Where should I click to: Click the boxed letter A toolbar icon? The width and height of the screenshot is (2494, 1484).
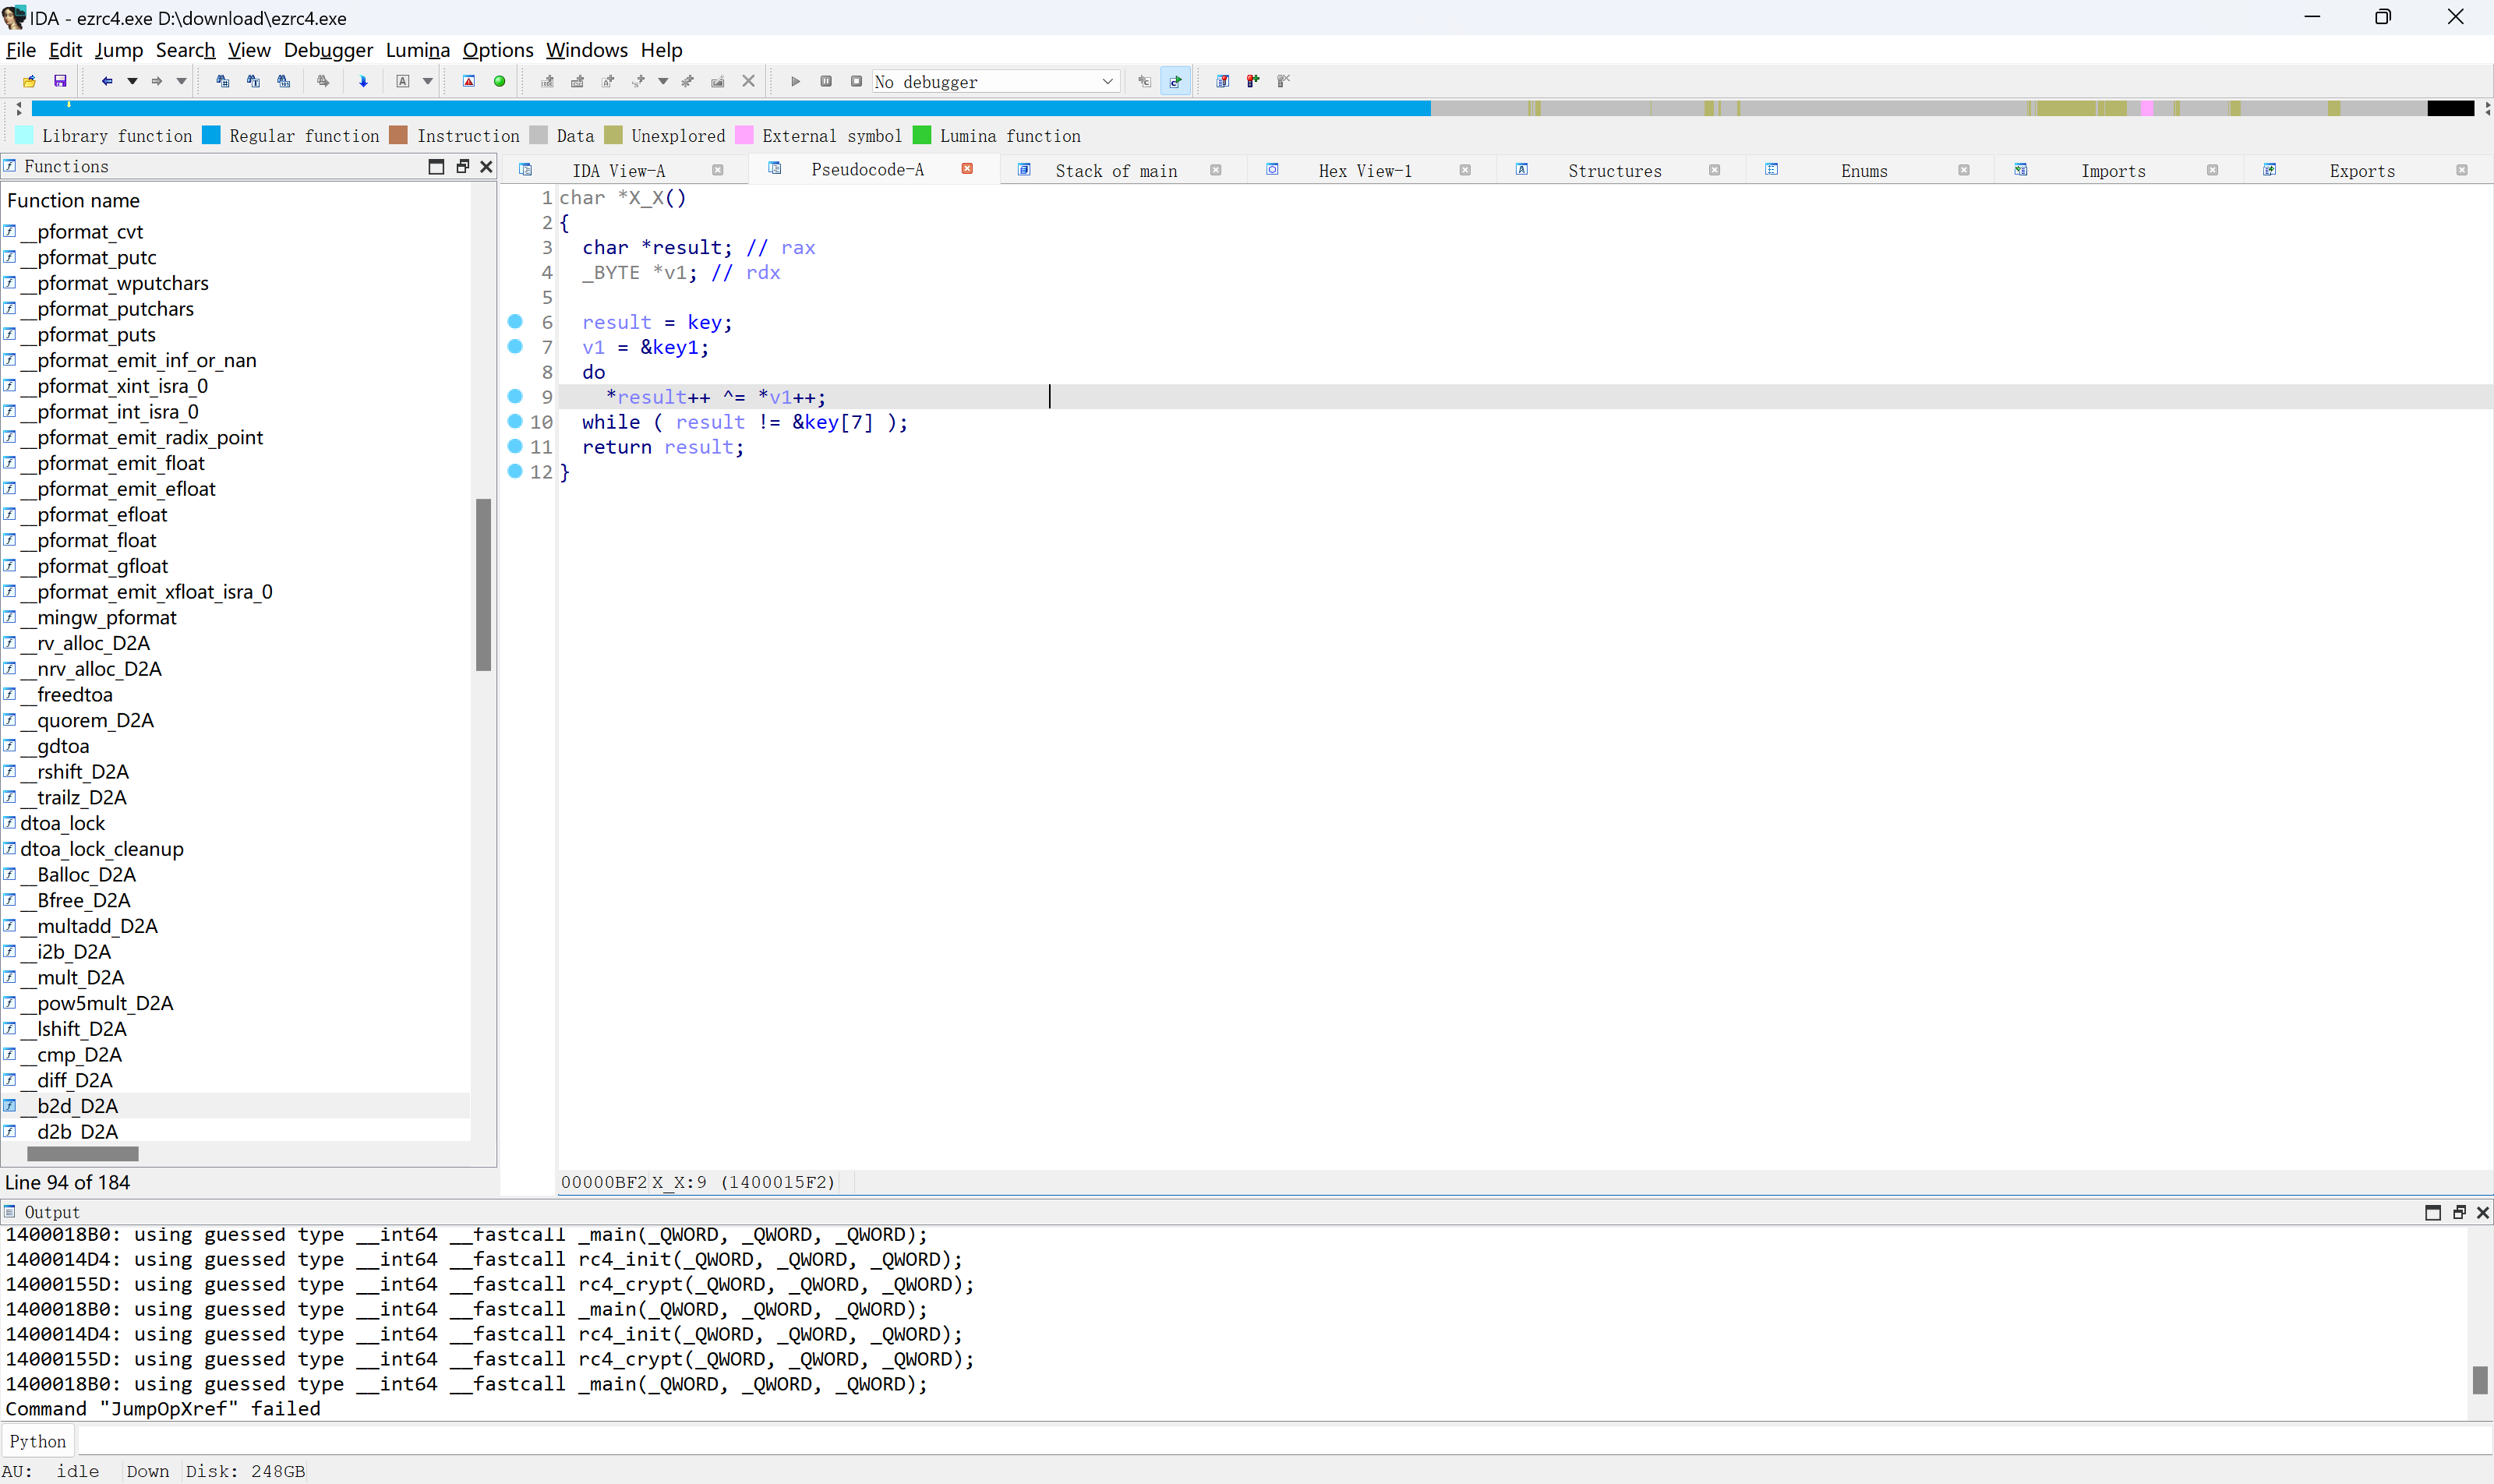pyautogui.click(x=403, y=81)
